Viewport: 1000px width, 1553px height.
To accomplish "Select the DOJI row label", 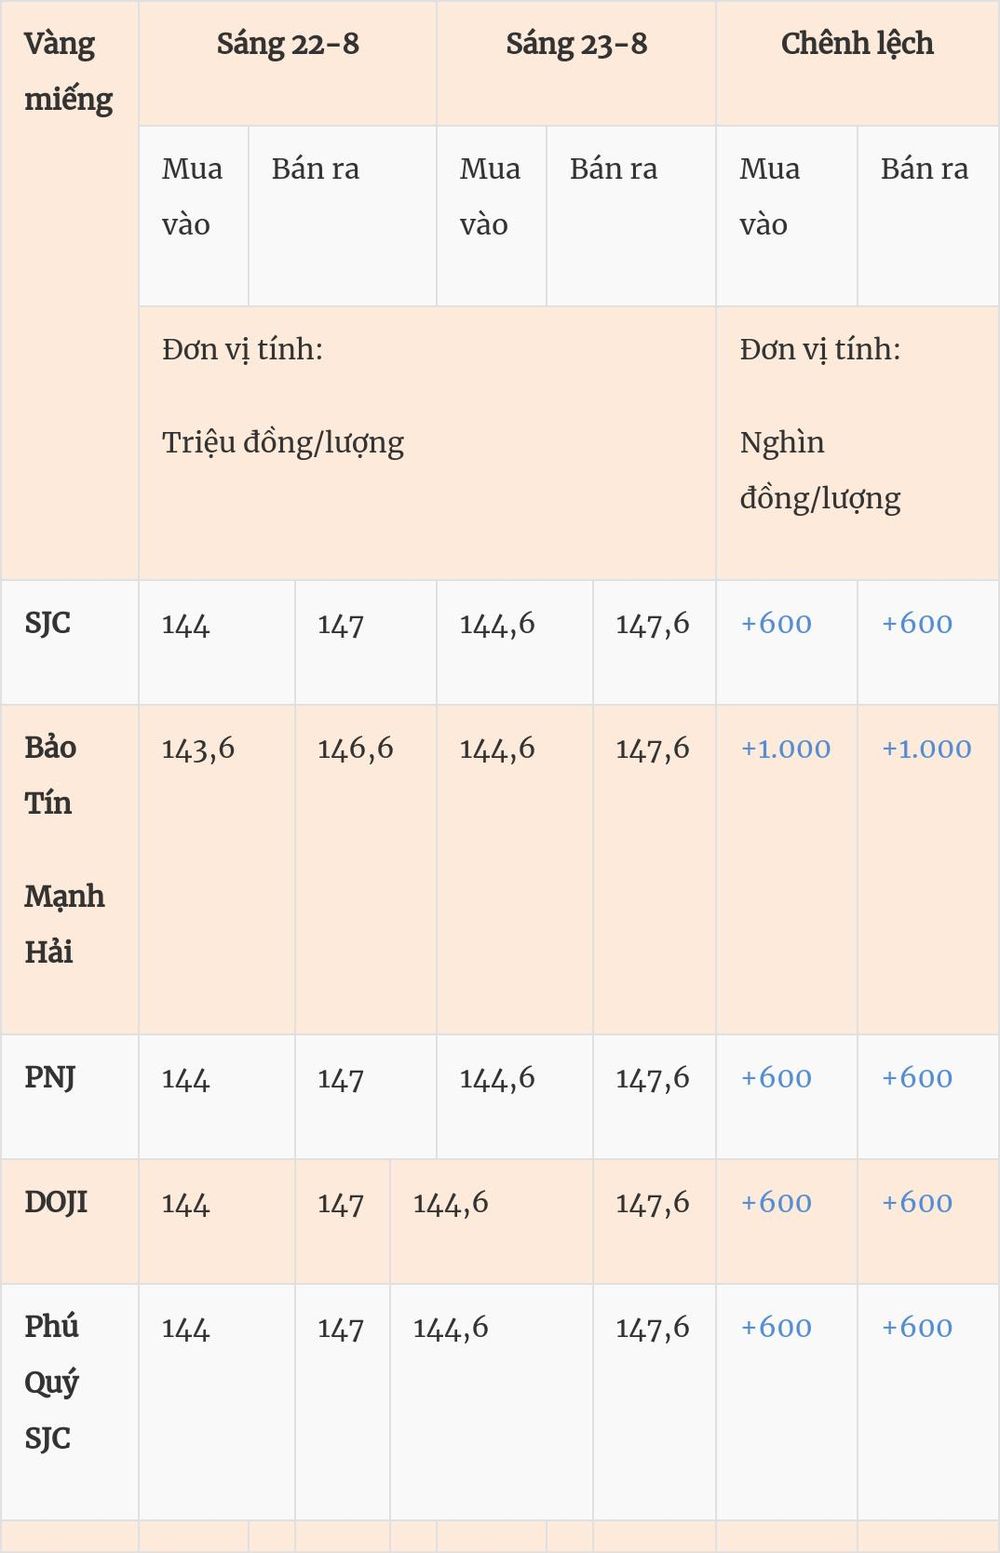I will point(56,1202).
